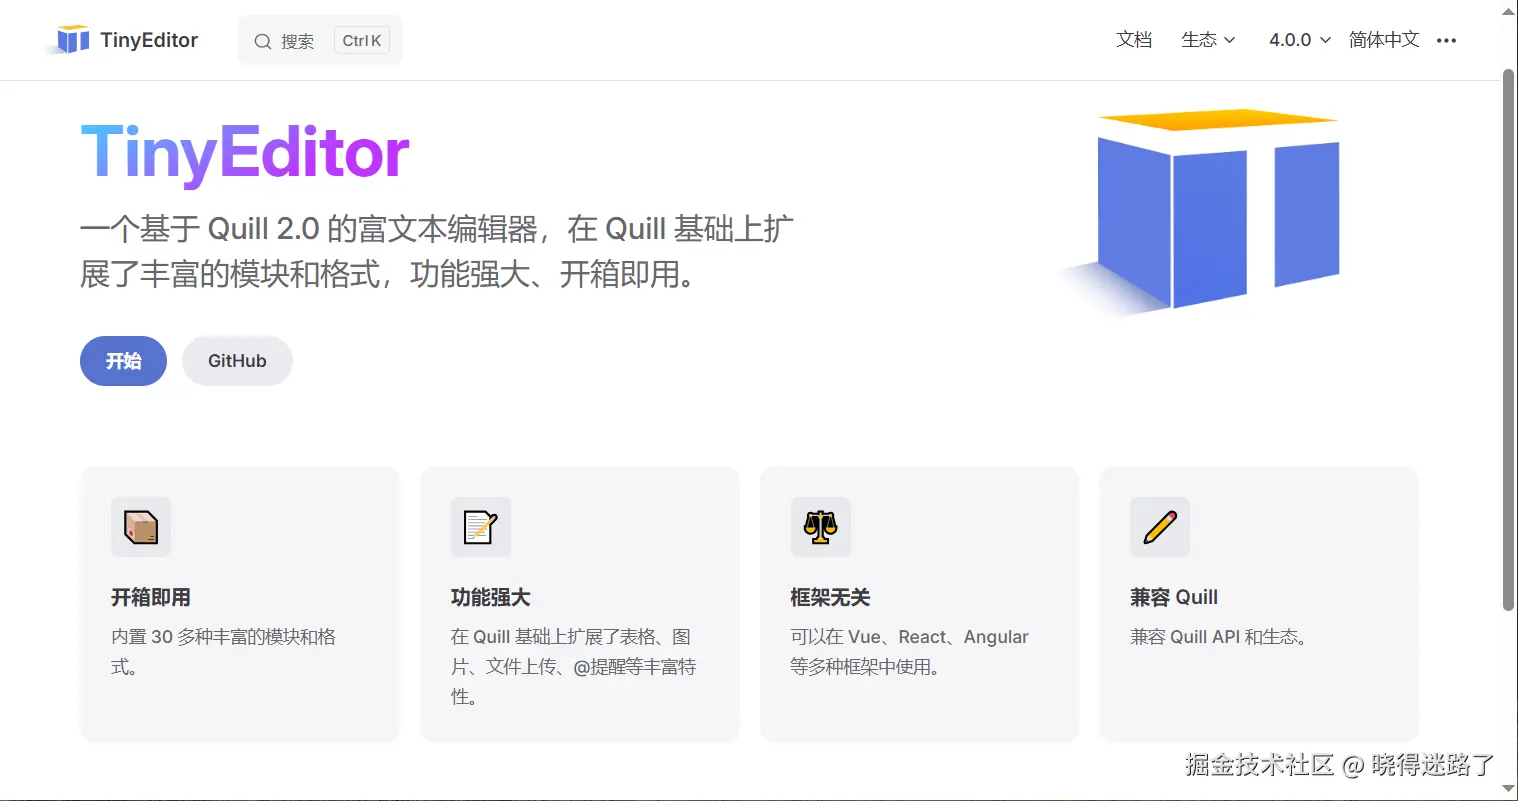Viewport: 1518px width, 801px height.
Task: Click the text 兼容 Quill API 和生态
Action: pyautogui.click(x=1219, y=637)
